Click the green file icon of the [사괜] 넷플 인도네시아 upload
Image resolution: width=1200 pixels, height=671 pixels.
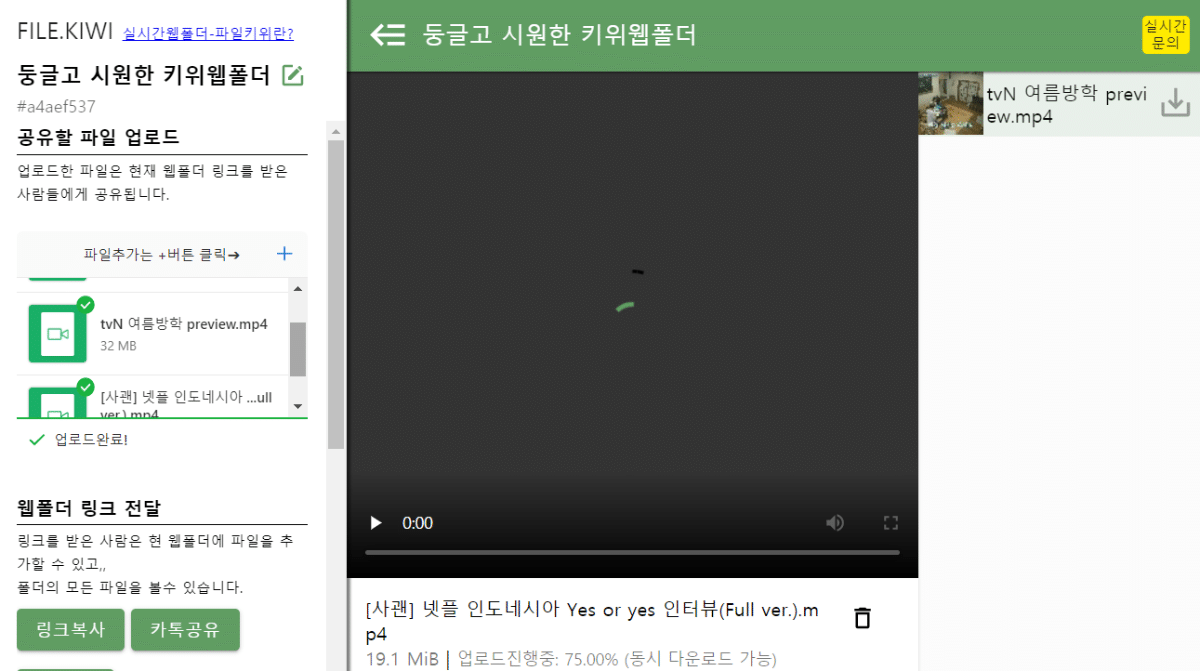click(x=58, y=402)
